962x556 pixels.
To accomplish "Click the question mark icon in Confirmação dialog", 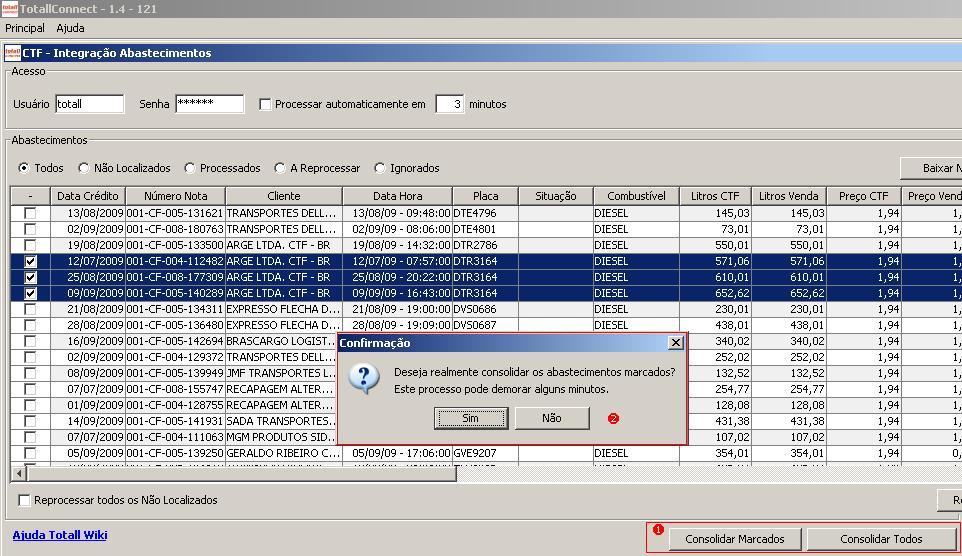I will [364, 378].
